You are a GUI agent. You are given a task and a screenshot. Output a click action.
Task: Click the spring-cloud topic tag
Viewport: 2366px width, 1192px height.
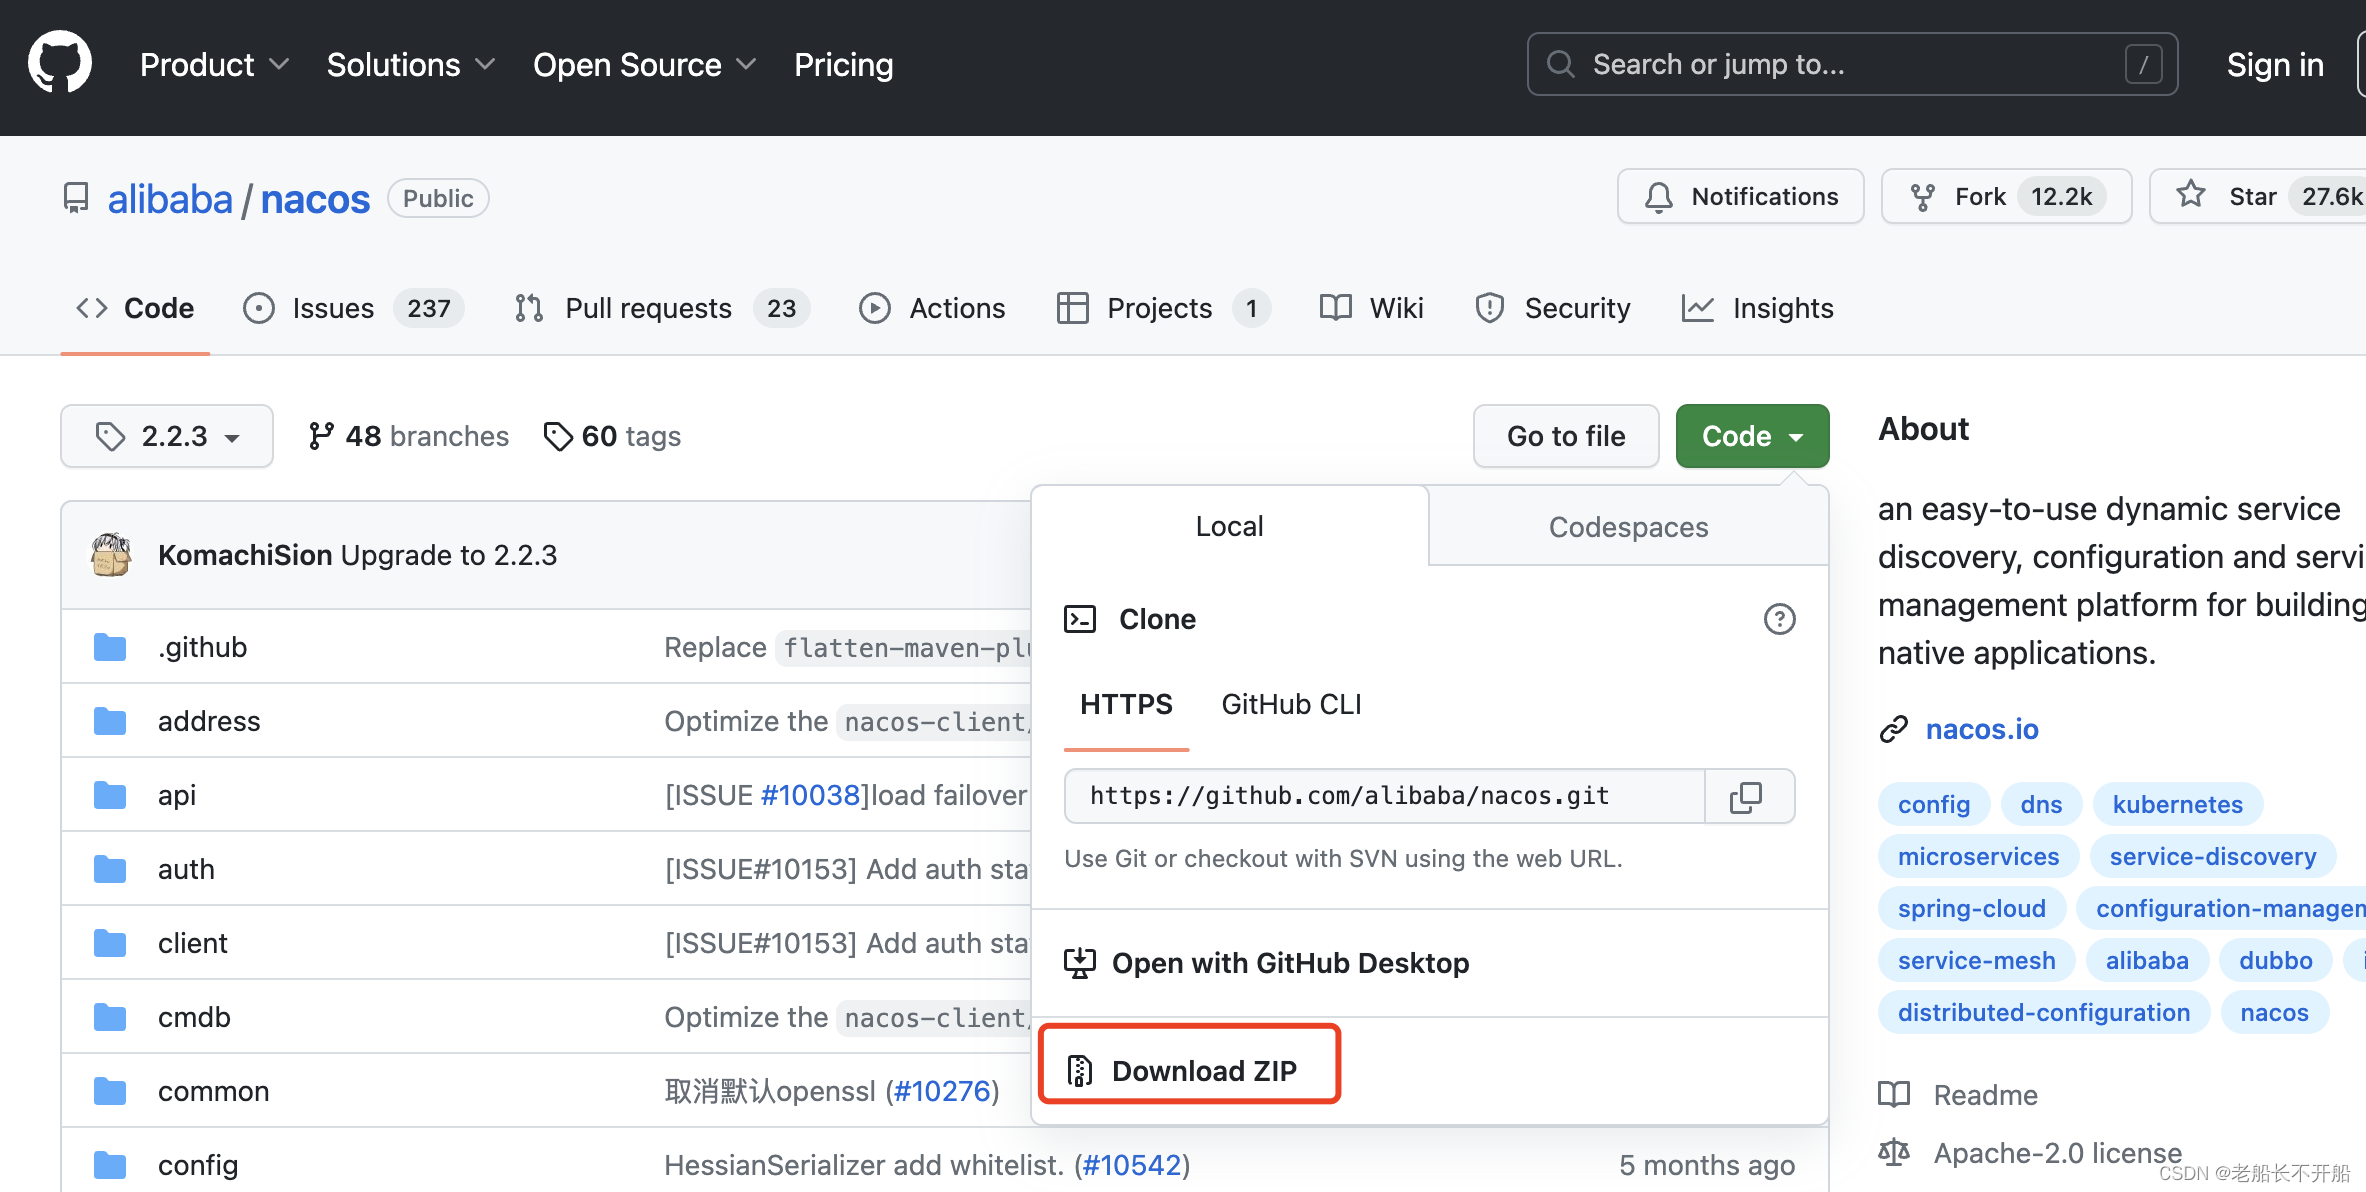(1971, 908)
